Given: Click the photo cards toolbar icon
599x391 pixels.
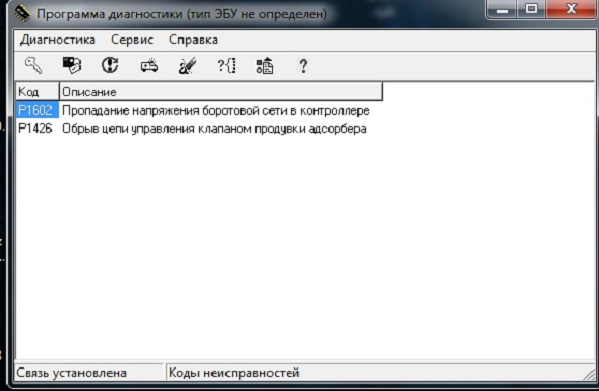Looking at the screenshot, I should [x=72, y=66].
